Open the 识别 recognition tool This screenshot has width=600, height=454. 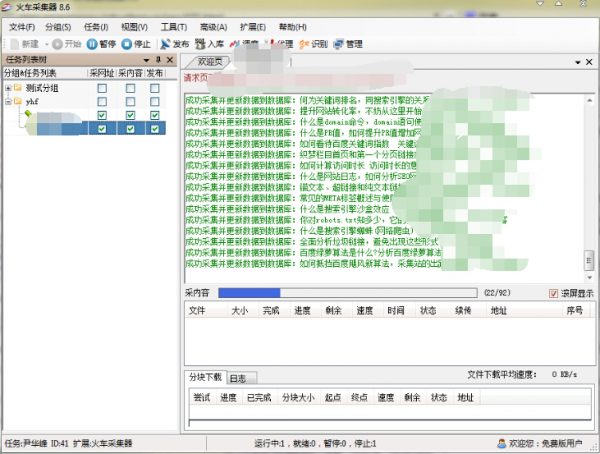(304, 44)
